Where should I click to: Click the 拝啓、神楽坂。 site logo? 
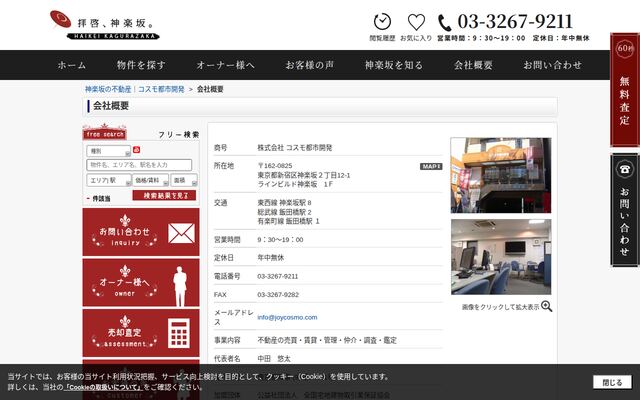coord(104,25)
